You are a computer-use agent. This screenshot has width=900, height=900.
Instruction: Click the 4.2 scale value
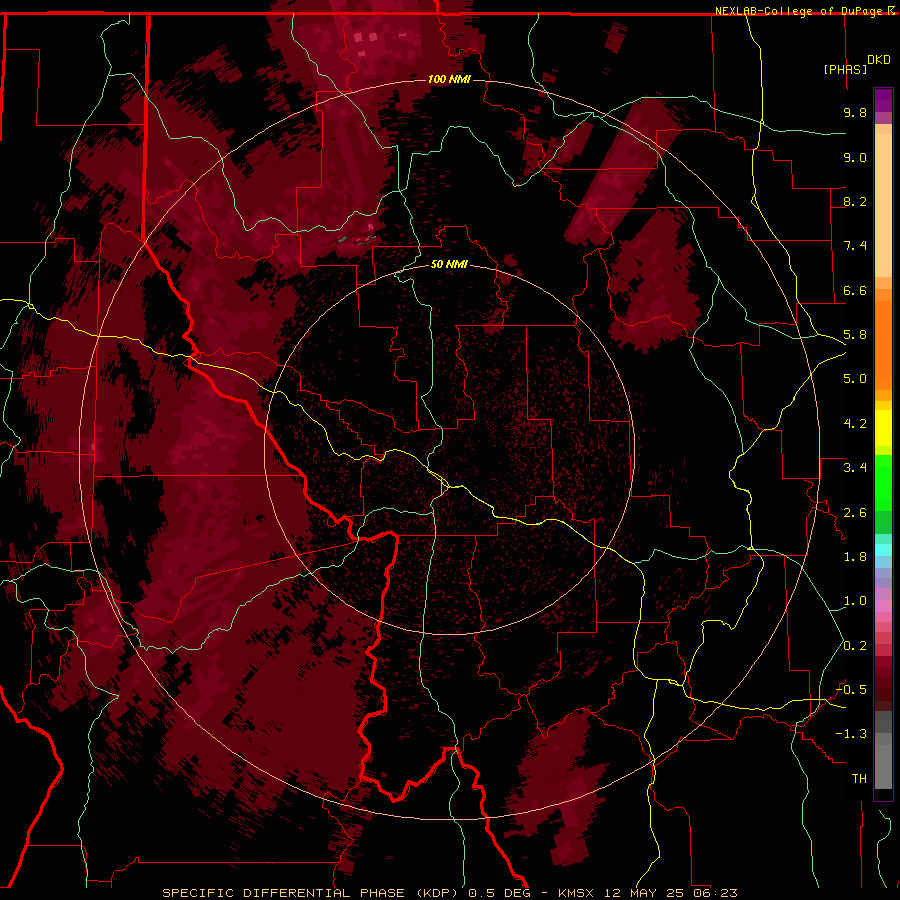click(x=855, y=424)
